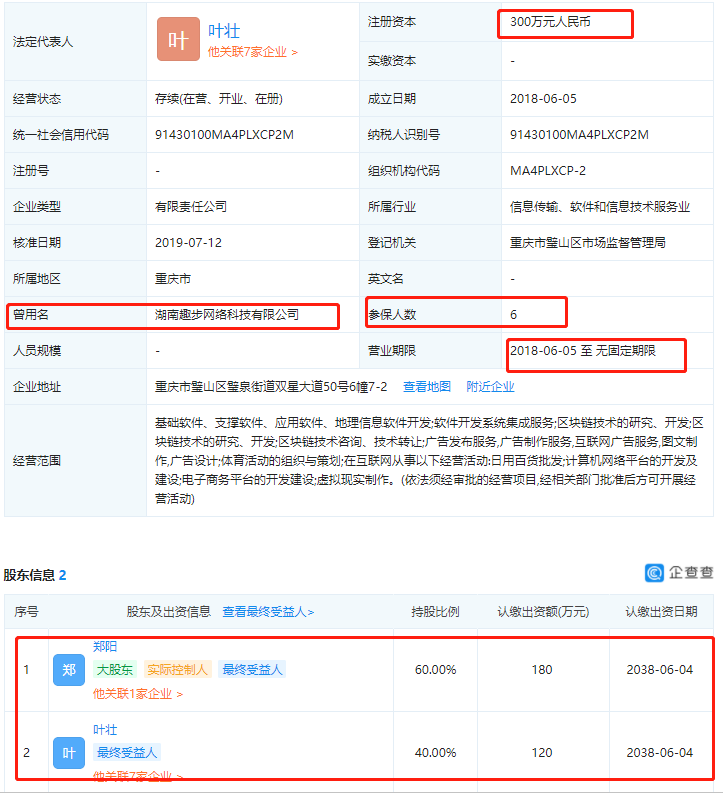This screenshot has height=798, width=723.
Task: Click the blue 郑 shareholder avatar
Action: tap(69, 670)
